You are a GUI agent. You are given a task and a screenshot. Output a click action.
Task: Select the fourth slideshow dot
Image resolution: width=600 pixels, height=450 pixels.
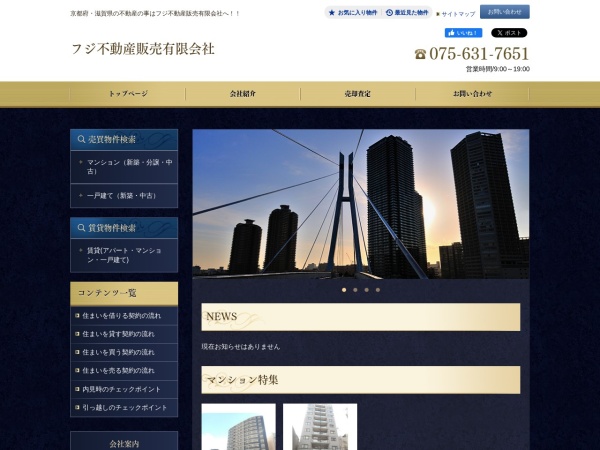[x=378, y=290]
